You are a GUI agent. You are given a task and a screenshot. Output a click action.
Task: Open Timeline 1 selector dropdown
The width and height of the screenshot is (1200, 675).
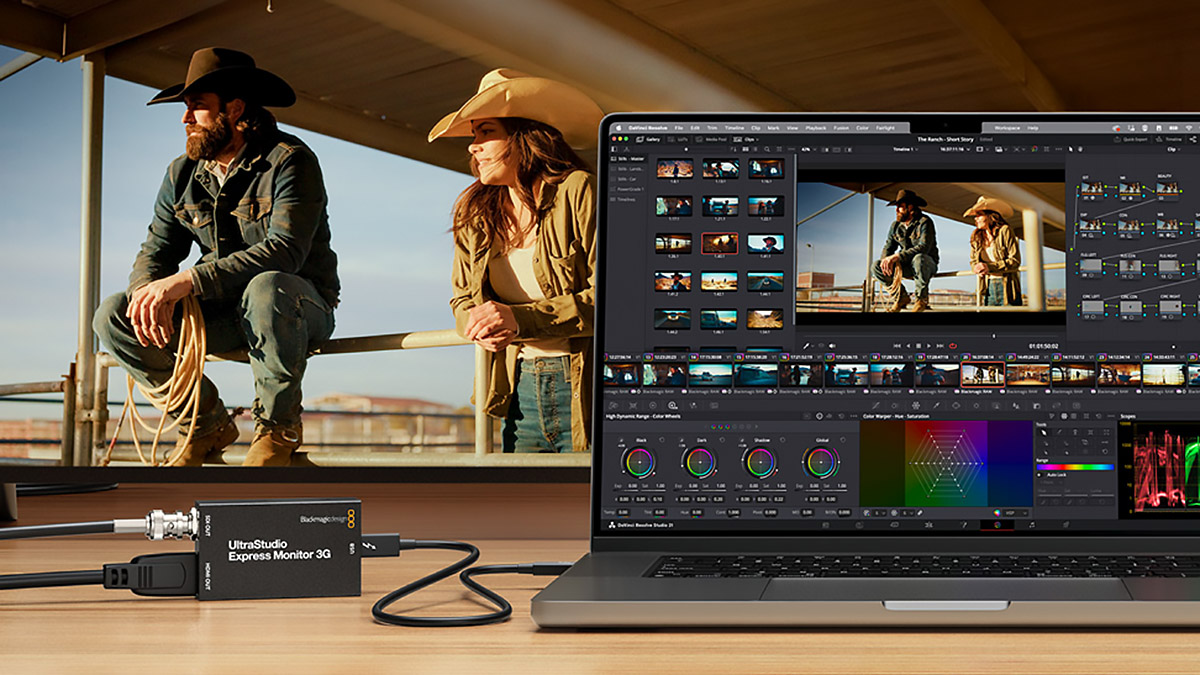pyautogui.click(x=905, y=149)
